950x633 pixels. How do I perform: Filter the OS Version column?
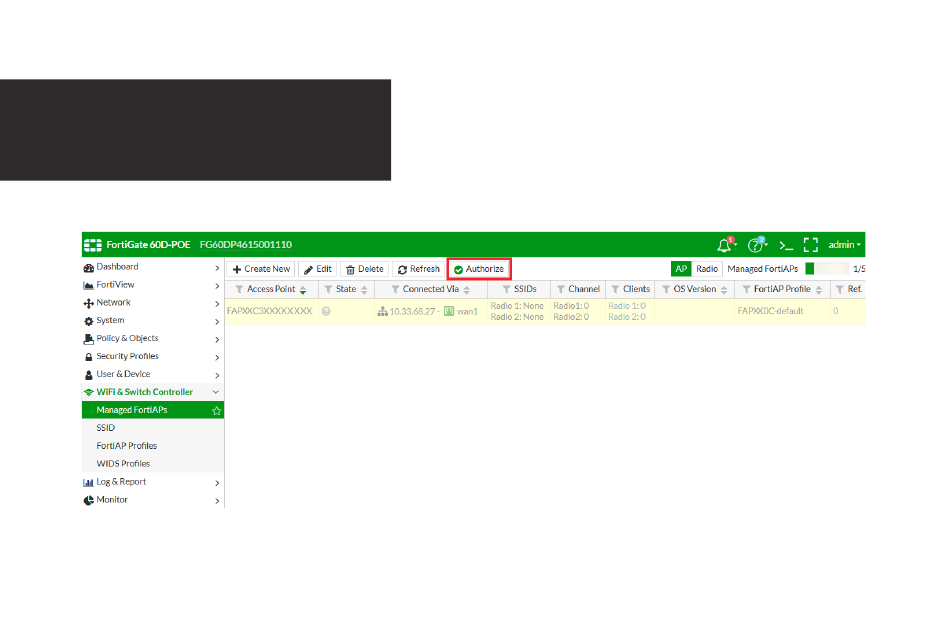[x=666, y=290]
